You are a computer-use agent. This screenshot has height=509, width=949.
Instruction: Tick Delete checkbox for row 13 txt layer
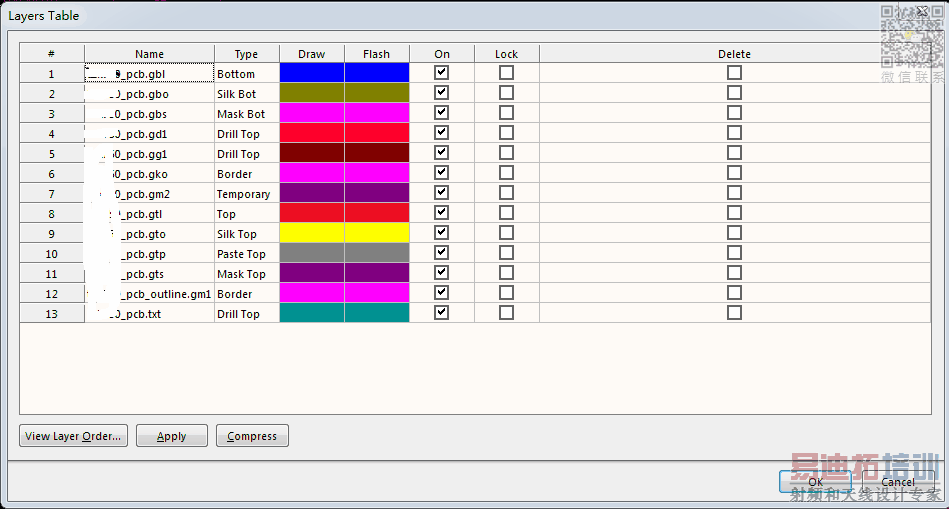(734, 312)
